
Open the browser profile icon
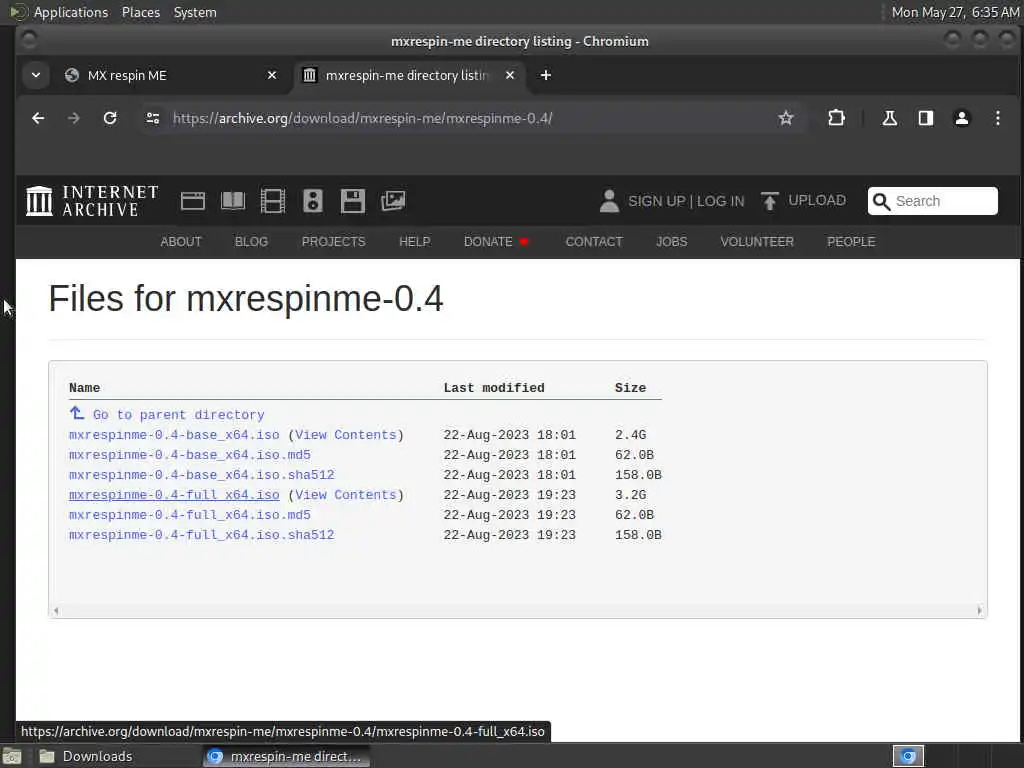coord(961,118)
